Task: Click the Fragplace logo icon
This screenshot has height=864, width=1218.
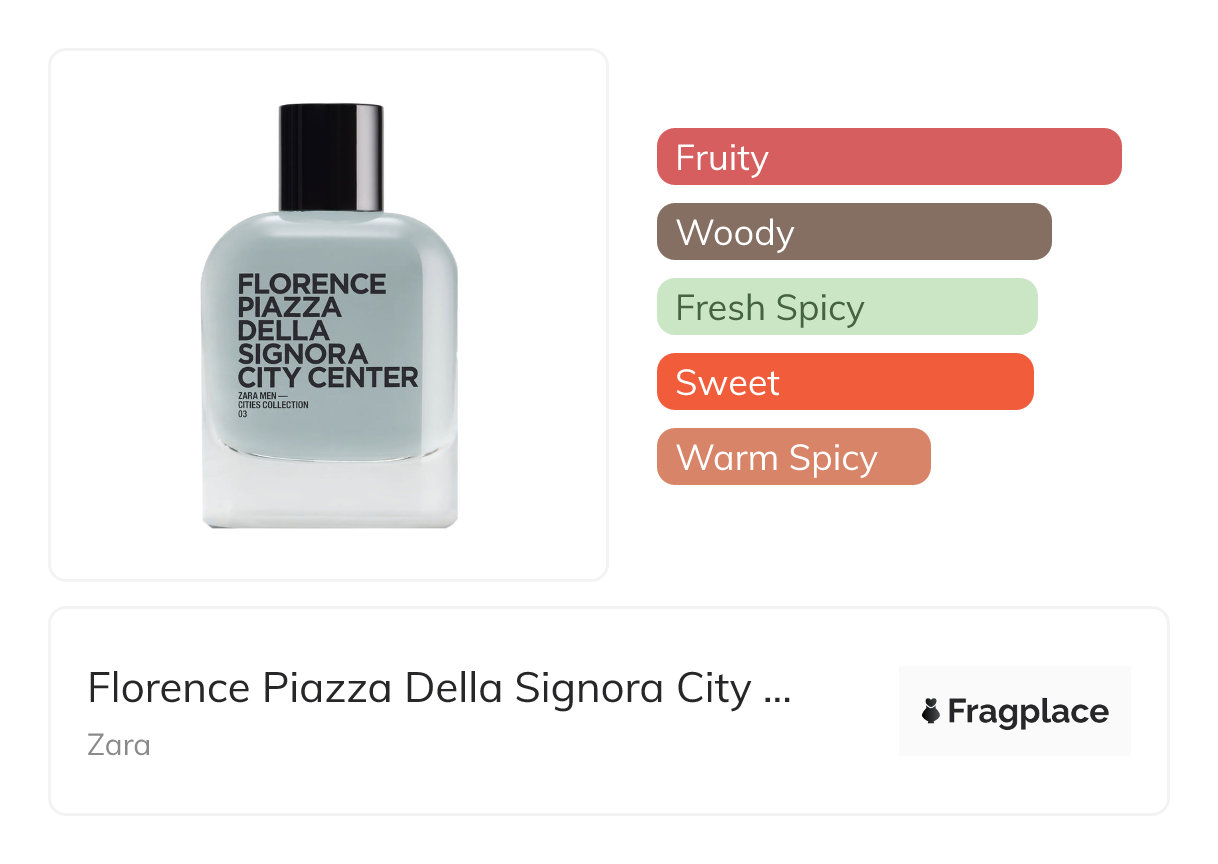Action: tap(930, 712)
